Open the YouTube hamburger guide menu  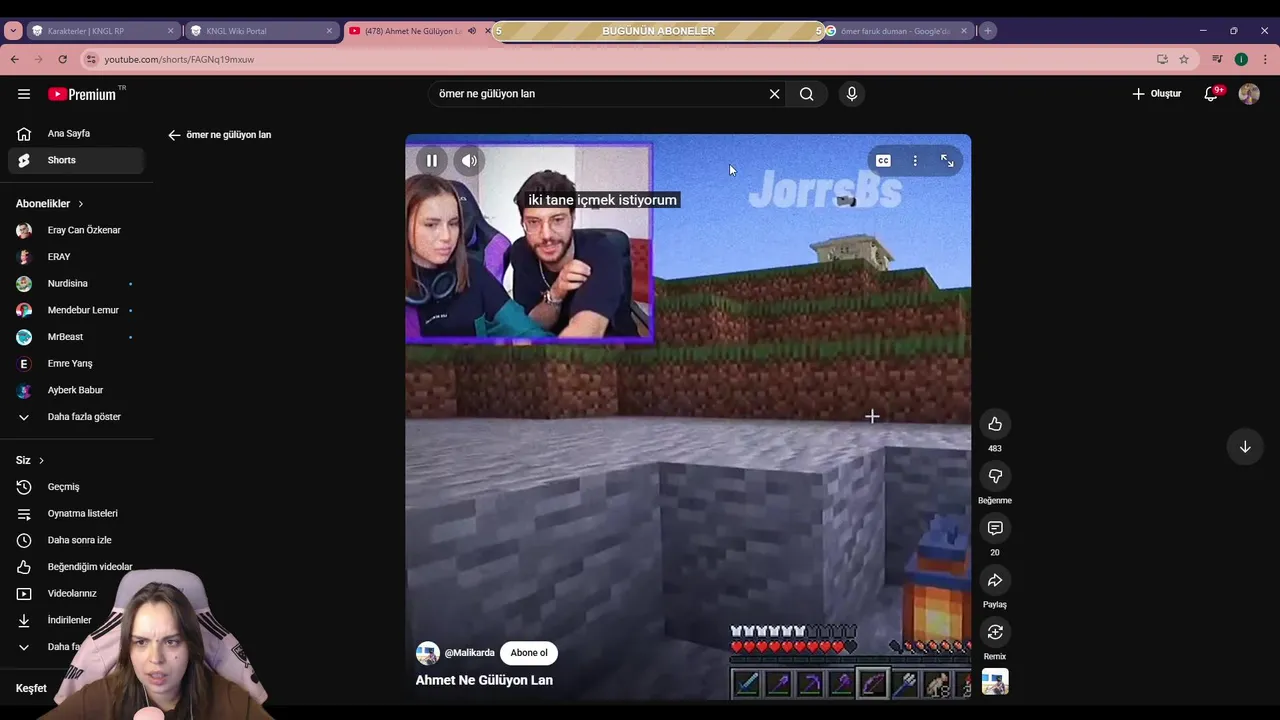[x=24, y=94]
